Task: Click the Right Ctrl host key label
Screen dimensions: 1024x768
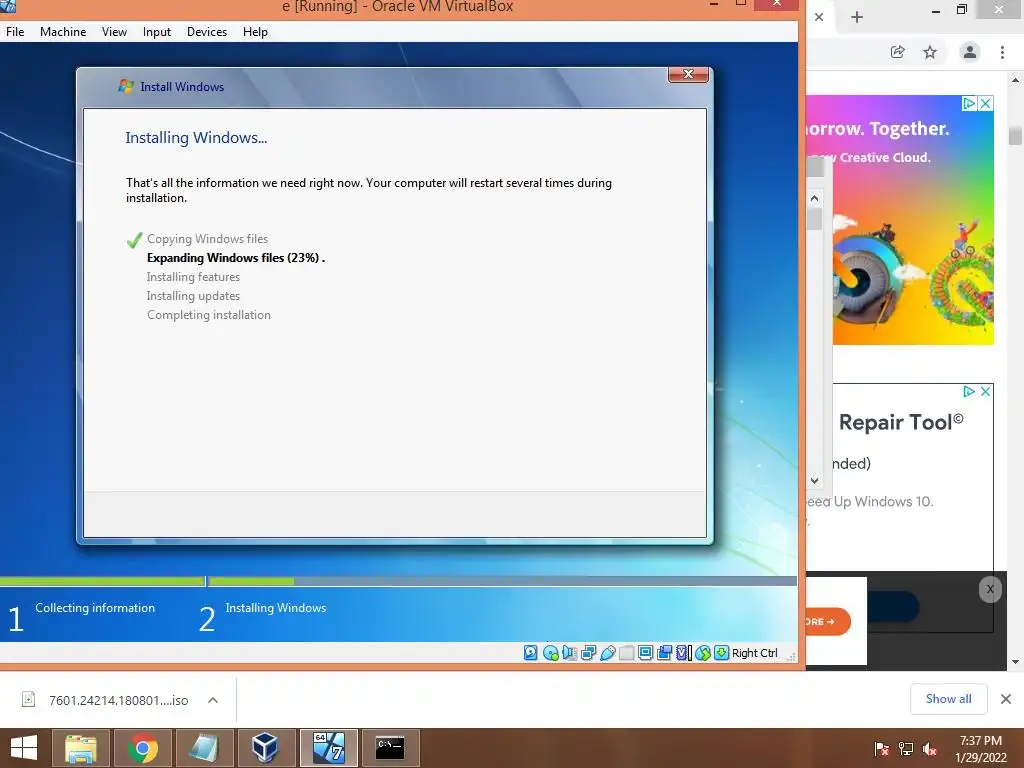Action: point(754,653)
